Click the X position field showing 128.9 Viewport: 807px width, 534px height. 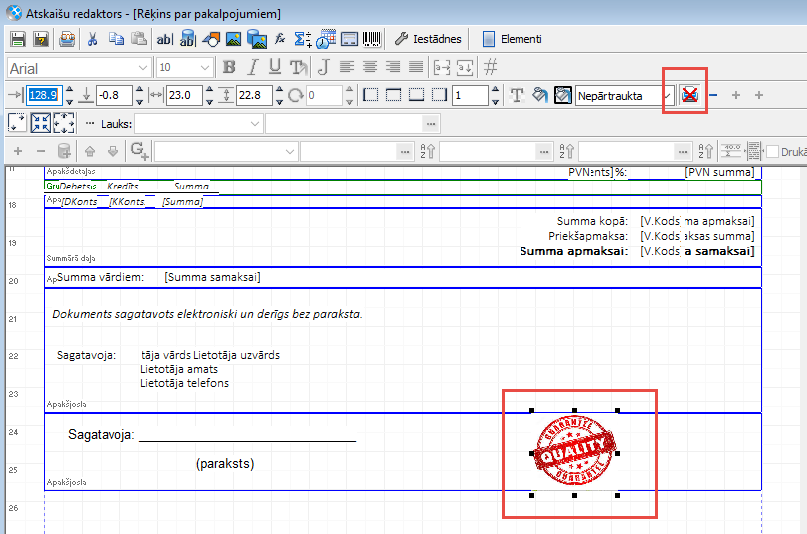(x=45, y=96)
